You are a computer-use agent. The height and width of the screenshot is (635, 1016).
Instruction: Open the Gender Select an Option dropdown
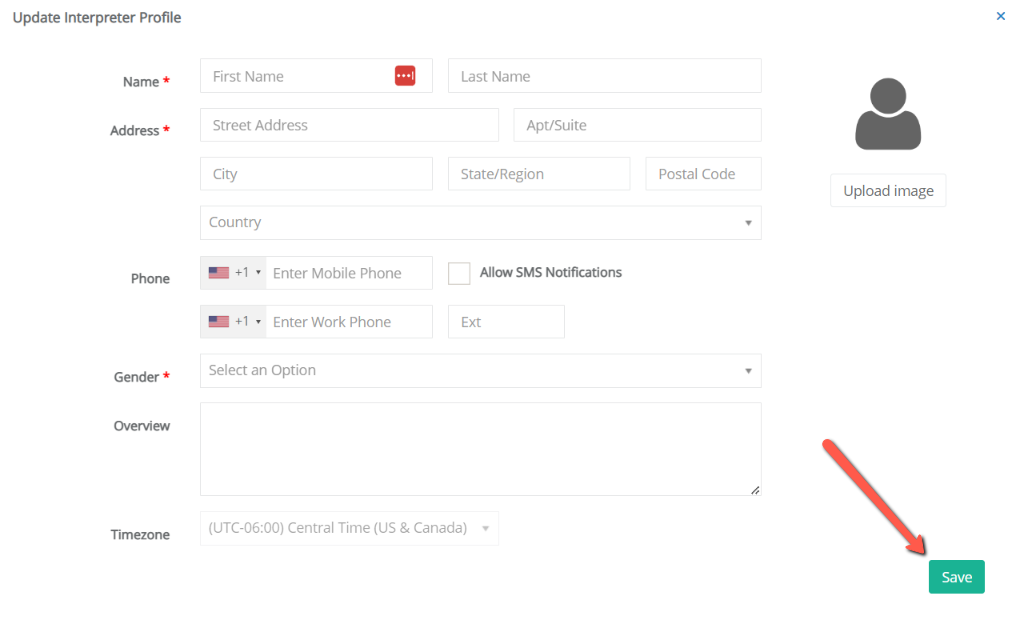click(x=480, y=370)
